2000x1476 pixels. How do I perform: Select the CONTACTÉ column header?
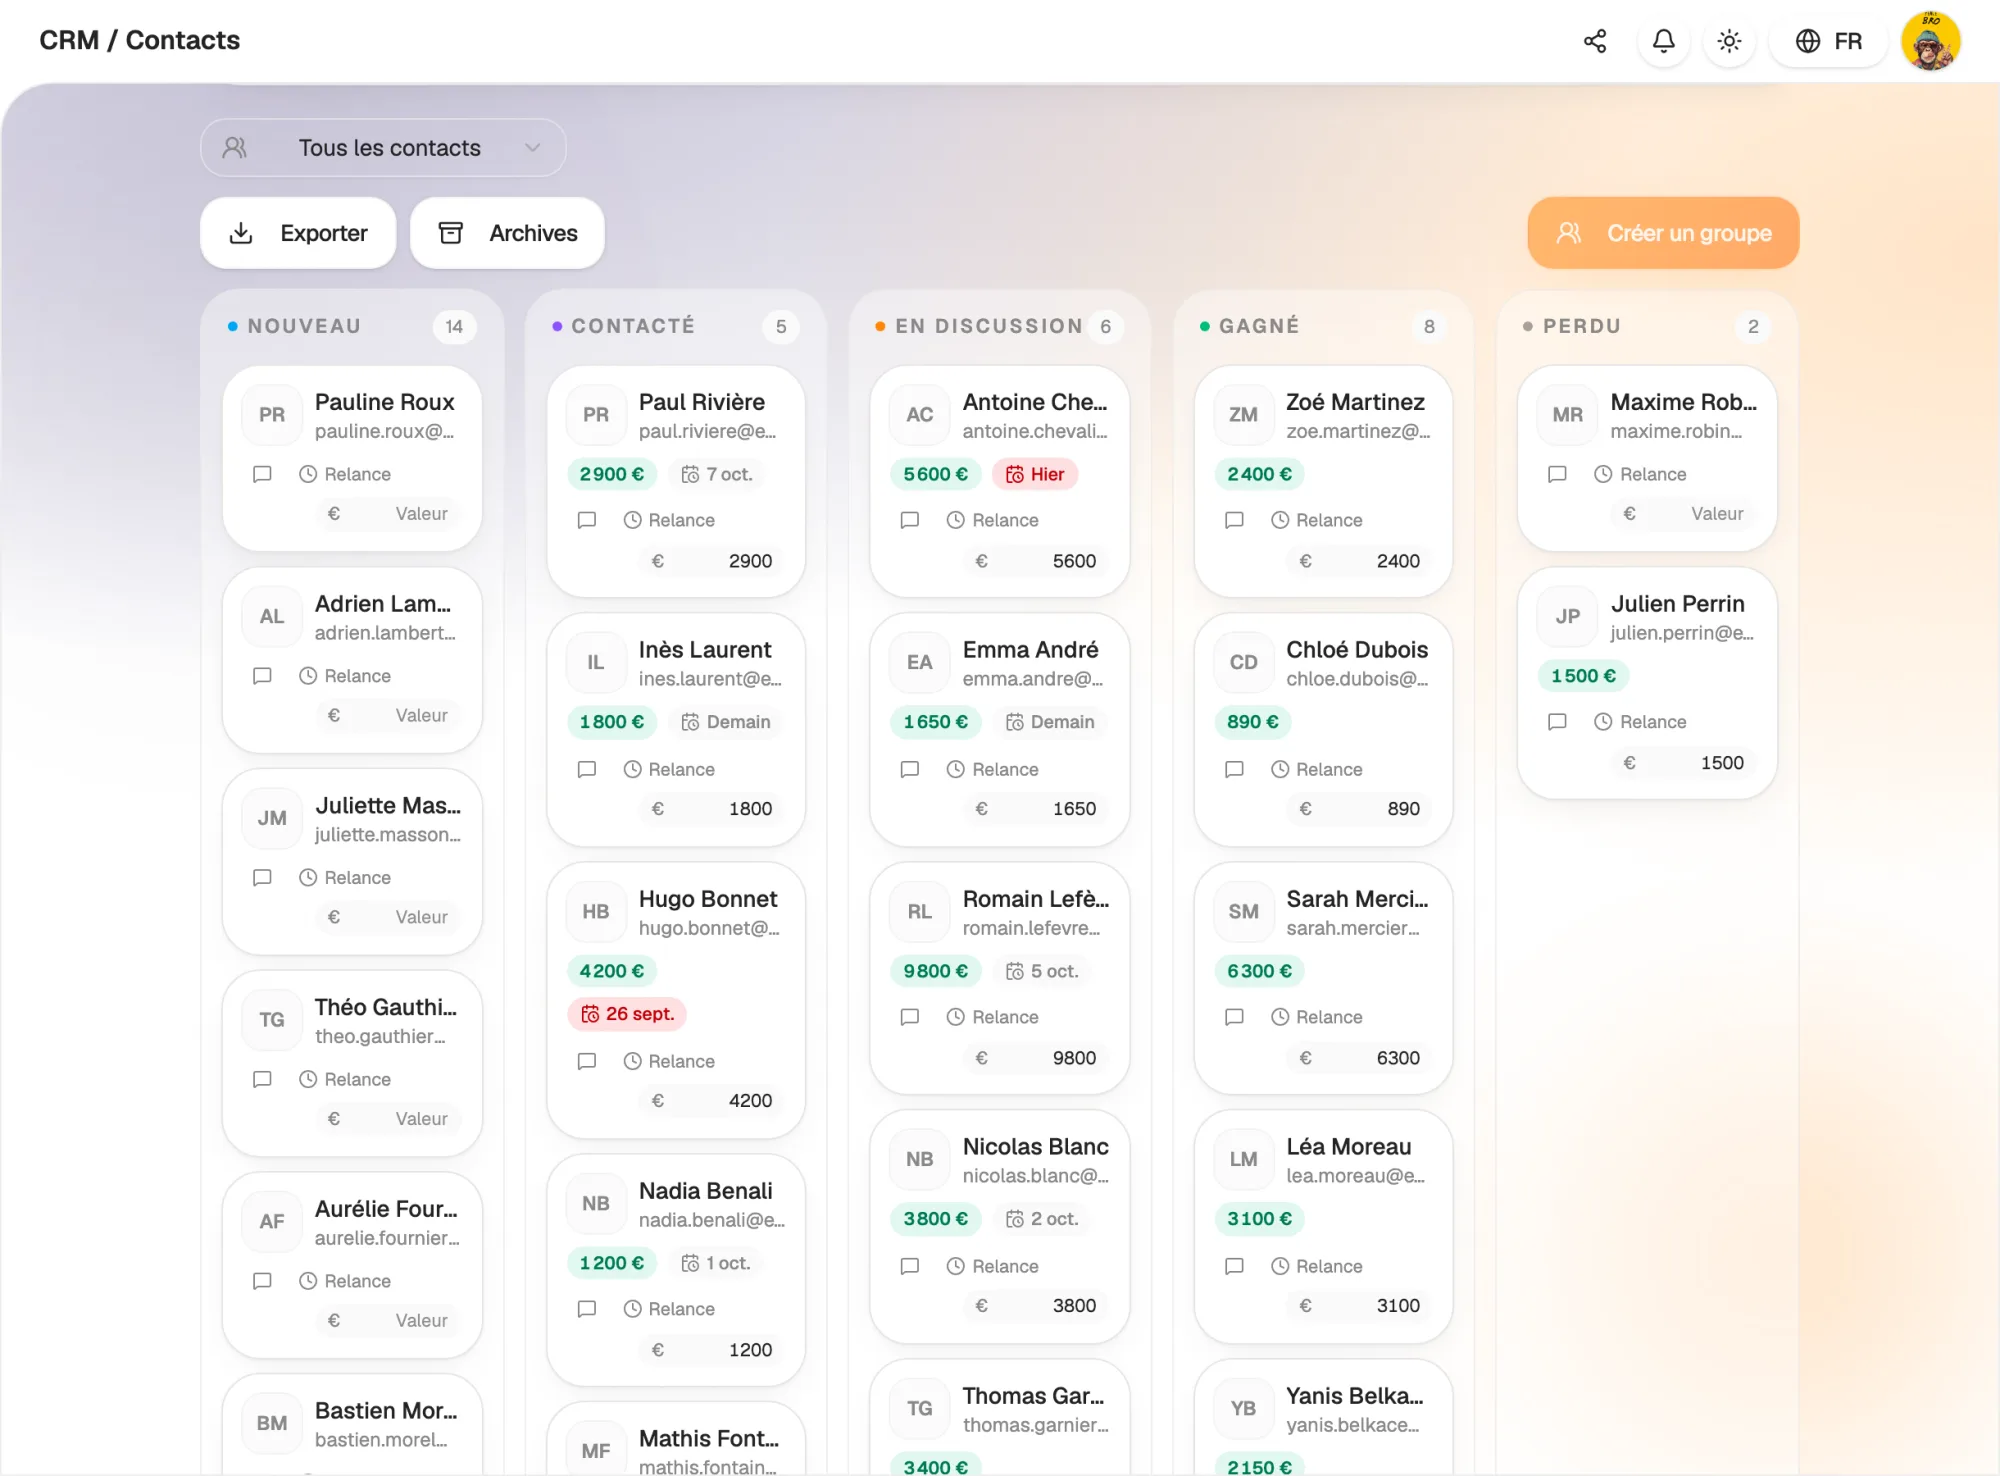coord(633,326)
